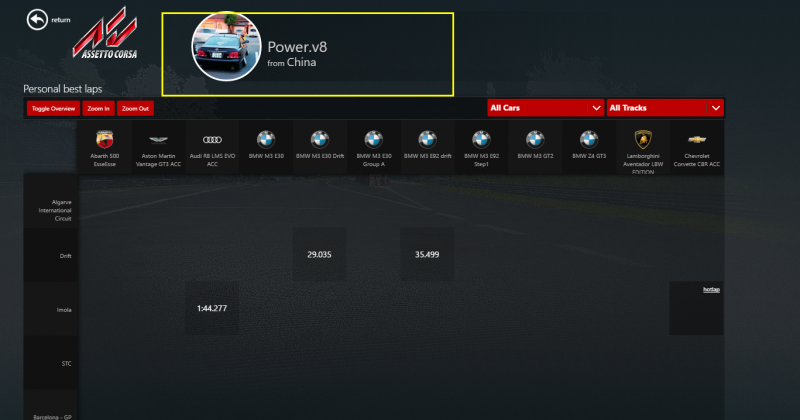This screenshot has height=420, width=800.
Task: Select the BMW M3 GT2 car icon
Action: 535,139
